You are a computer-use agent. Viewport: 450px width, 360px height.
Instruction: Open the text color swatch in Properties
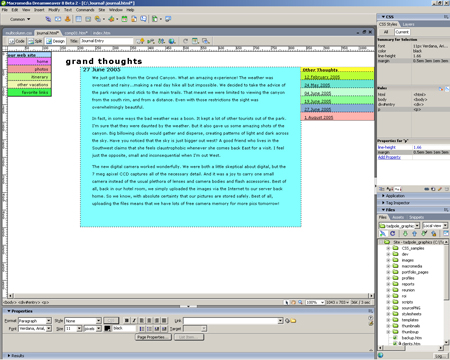(107, 328)
